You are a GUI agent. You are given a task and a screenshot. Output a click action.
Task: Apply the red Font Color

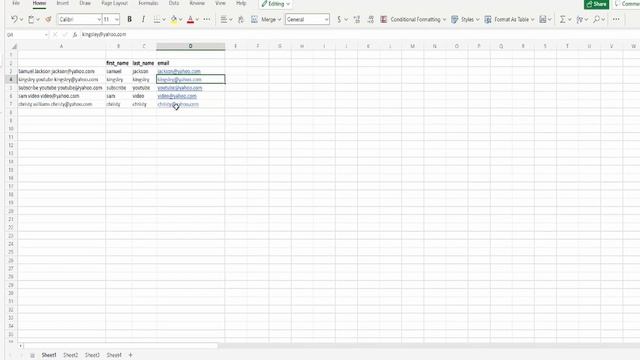pos(190,19)
